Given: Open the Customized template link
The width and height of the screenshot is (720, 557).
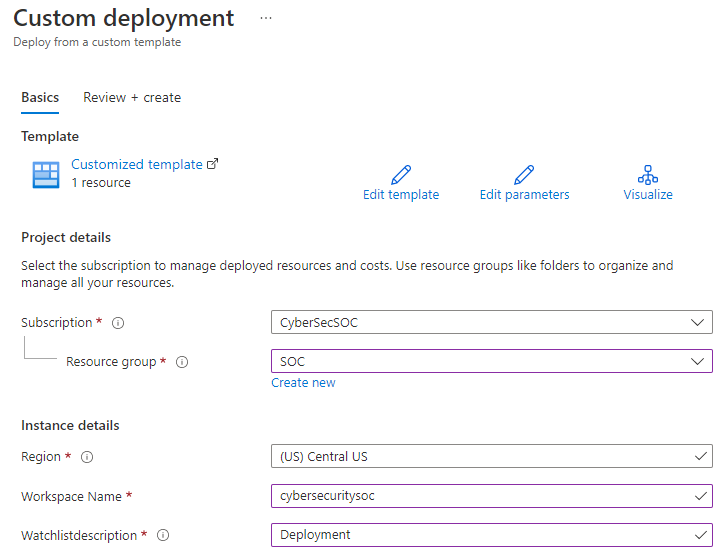Looking at the screenshot, I should point(137,164).
